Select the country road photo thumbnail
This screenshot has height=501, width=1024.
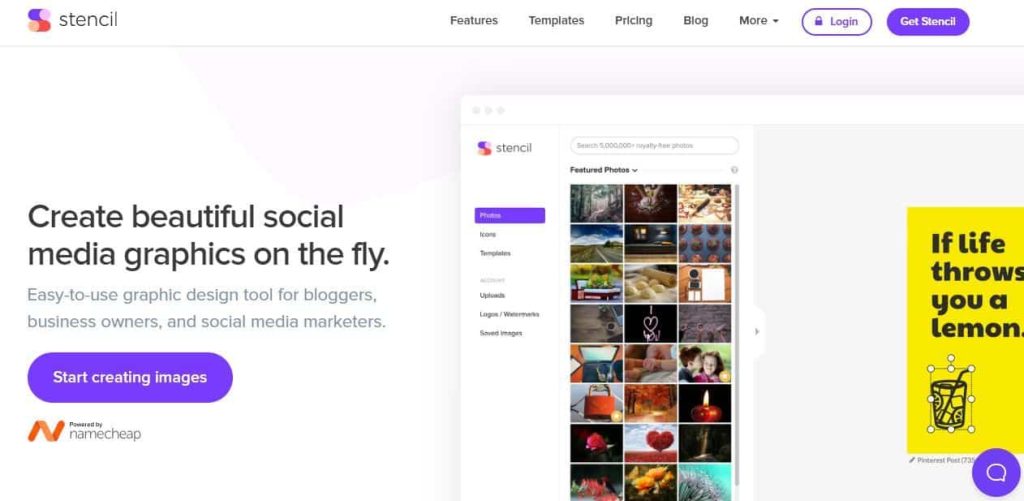click(596, 243)
